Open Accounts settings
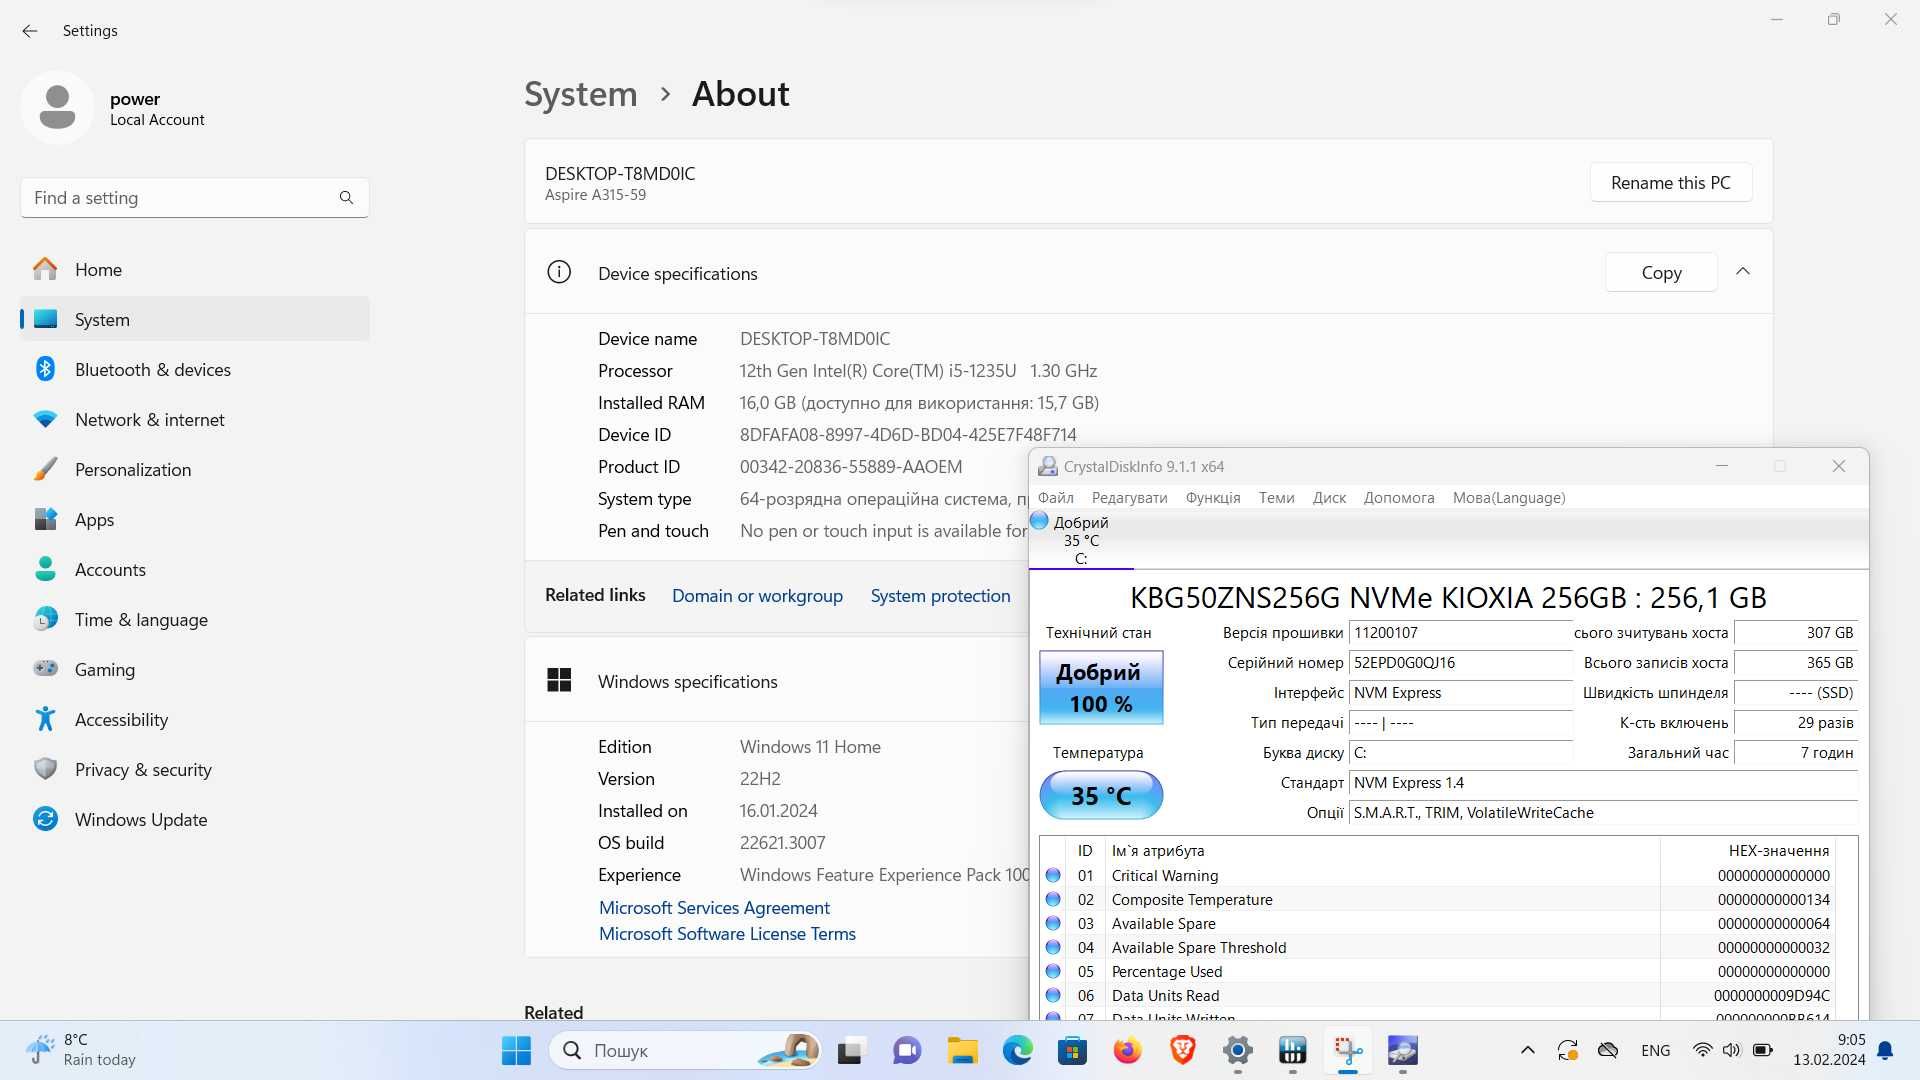The width and height of the screenshot is (1920, 1080). pos(195,570)
